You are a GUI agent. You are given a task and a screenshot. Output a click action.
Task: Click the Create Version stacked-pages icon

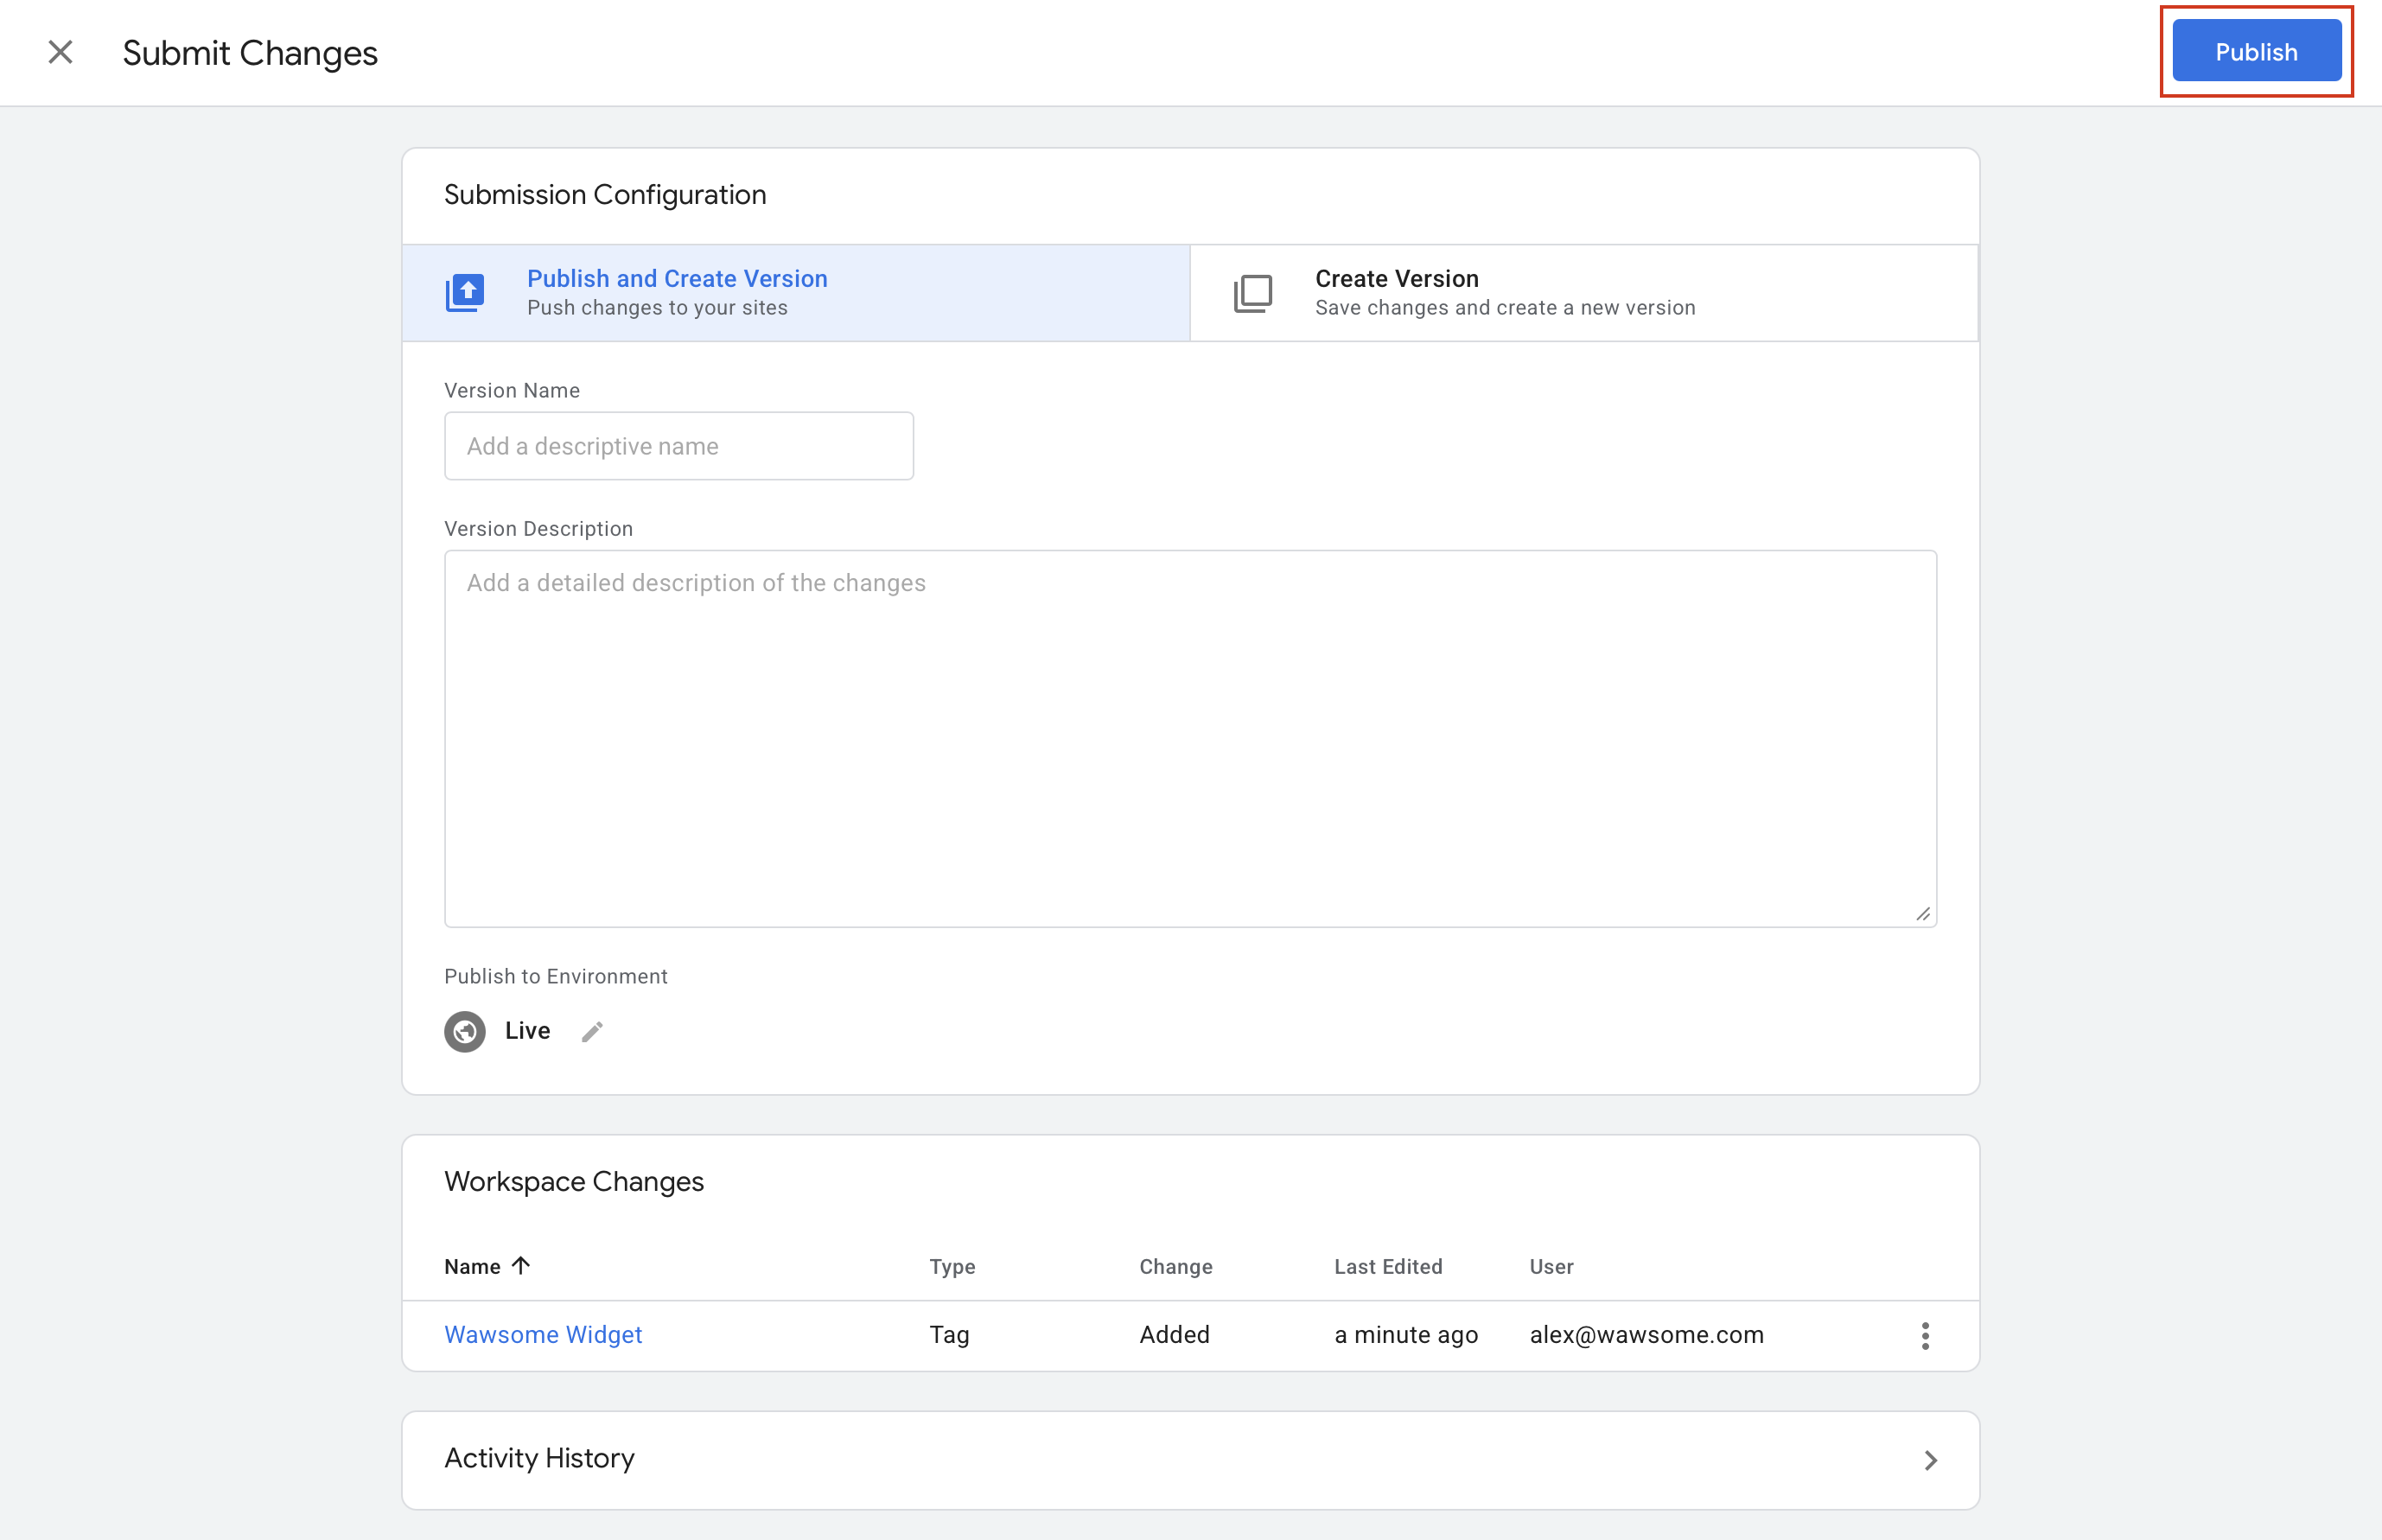(x=1252, y=293)
